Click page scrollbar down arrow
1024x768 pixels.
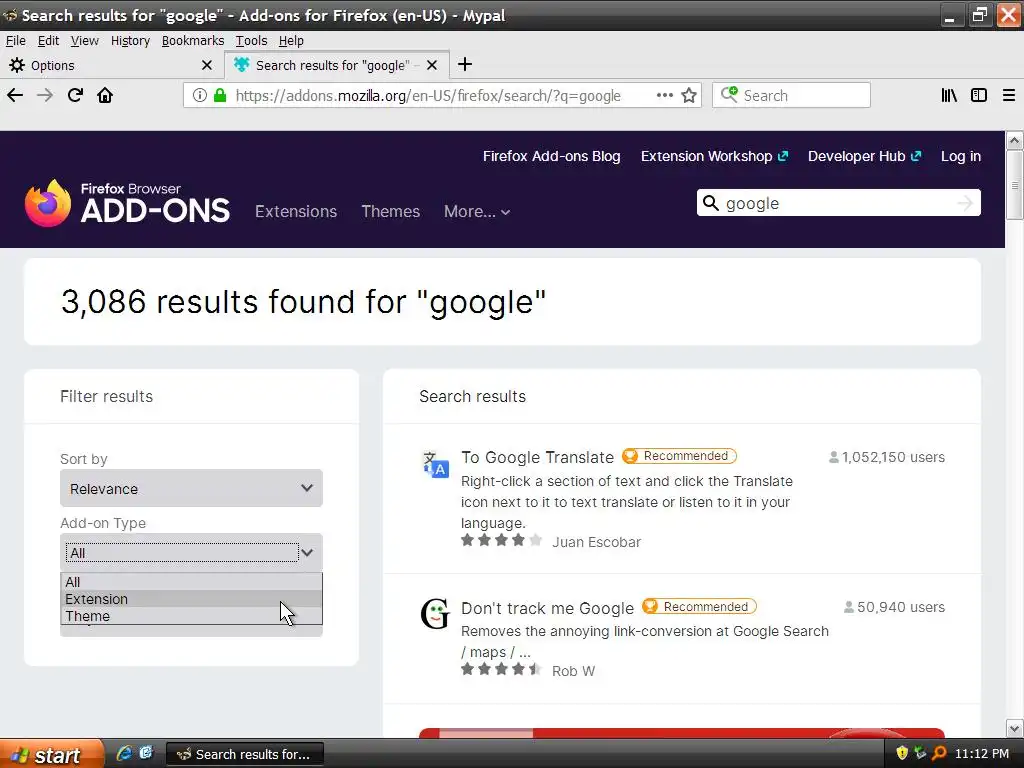pos(1014,728)
